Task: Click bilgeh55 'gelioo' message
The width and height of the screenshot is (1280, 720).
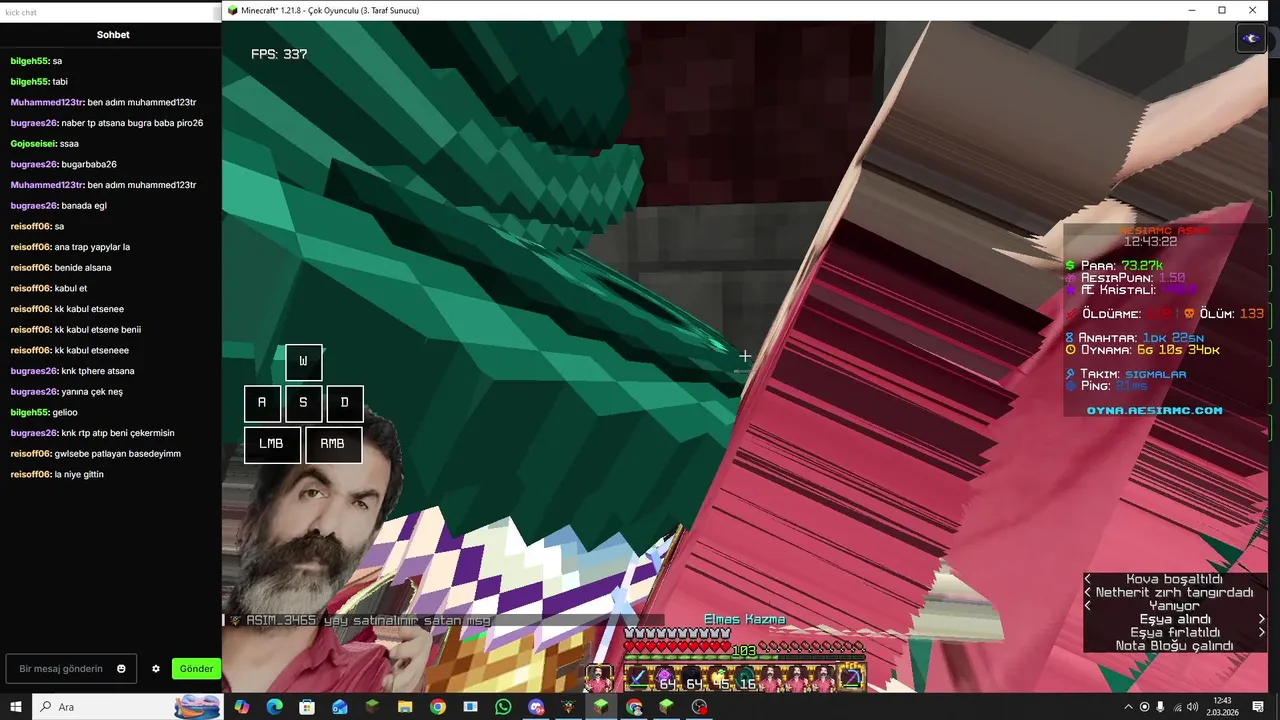Action: [x=44, y=412]
